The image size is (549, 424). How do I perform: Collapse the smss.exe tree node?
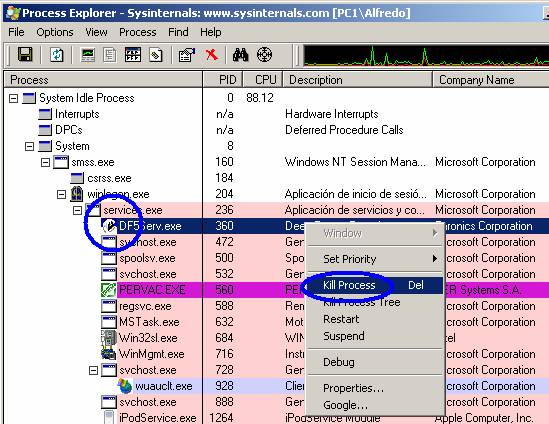click(x=46, y=162)
